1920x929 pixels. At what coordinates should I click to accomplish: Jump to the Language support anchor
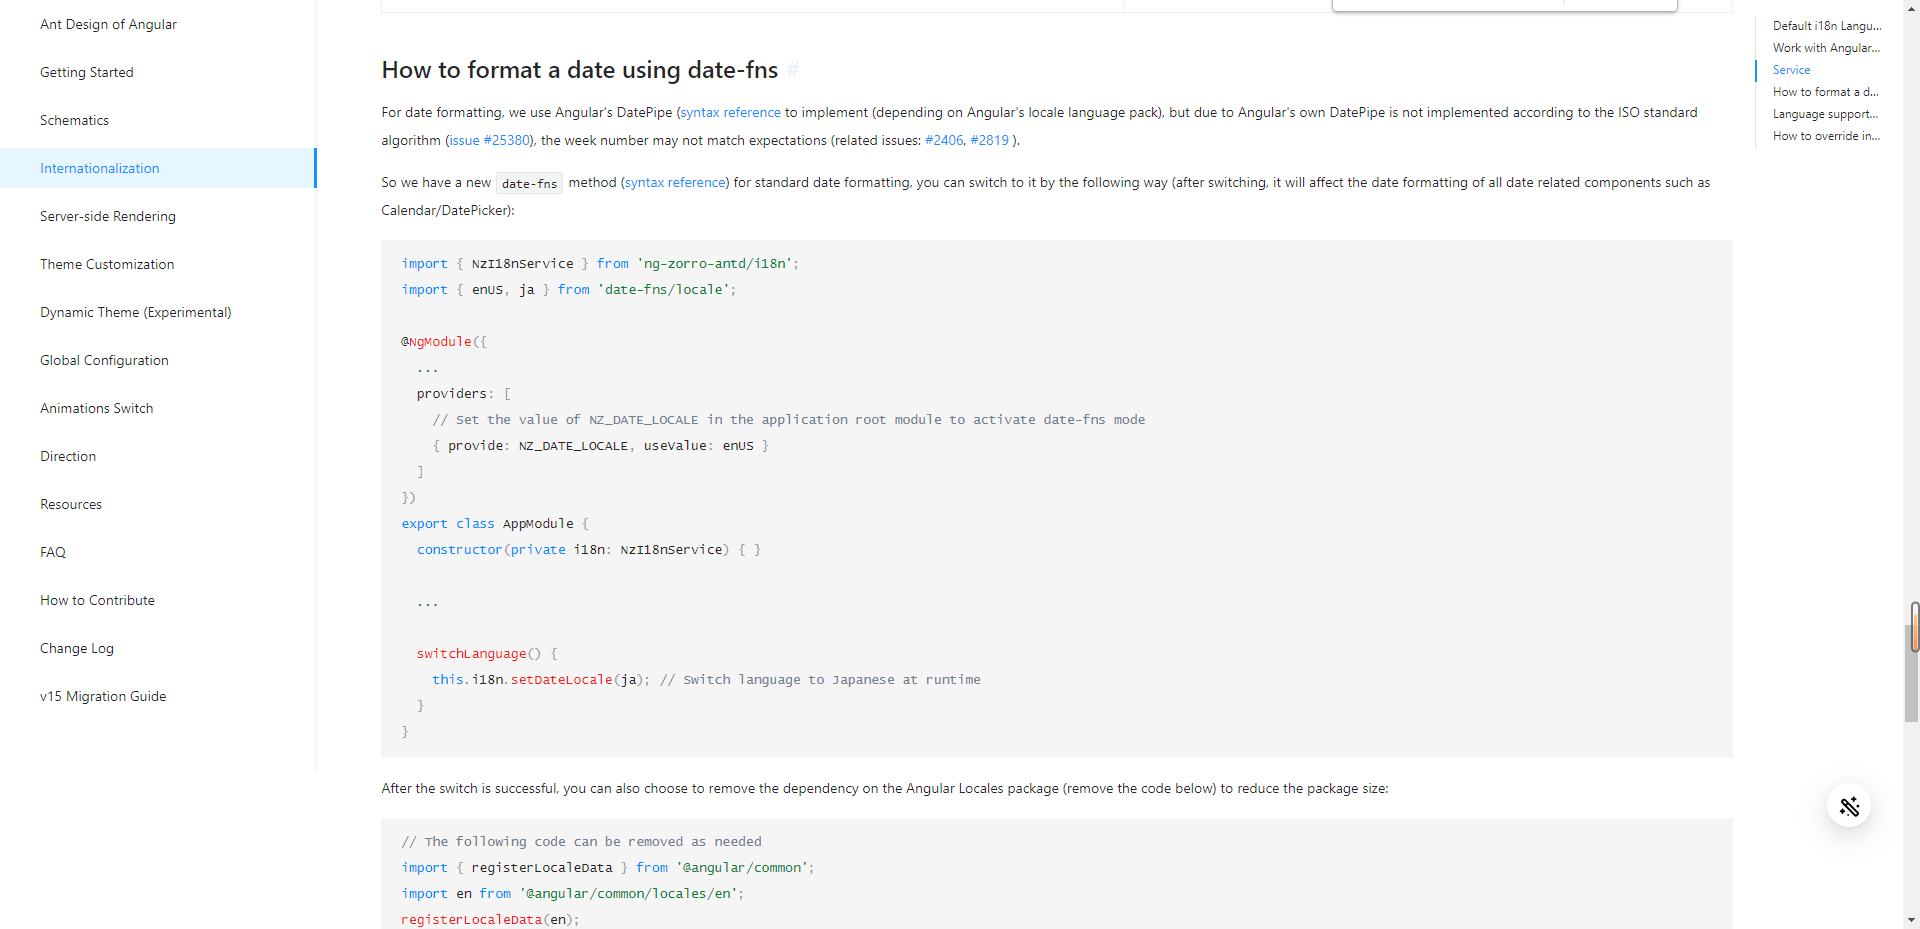point(1826,114)
